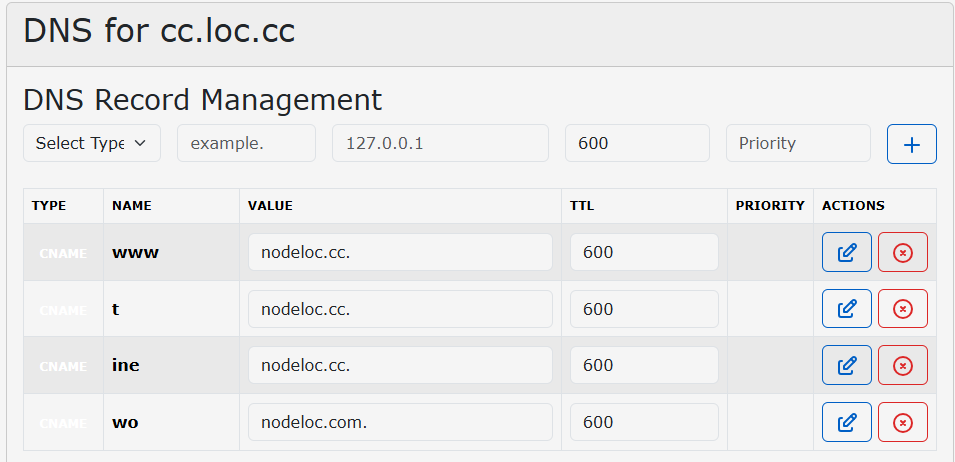
Task: Open the Select Type dropdown
Action: point(91,143)
